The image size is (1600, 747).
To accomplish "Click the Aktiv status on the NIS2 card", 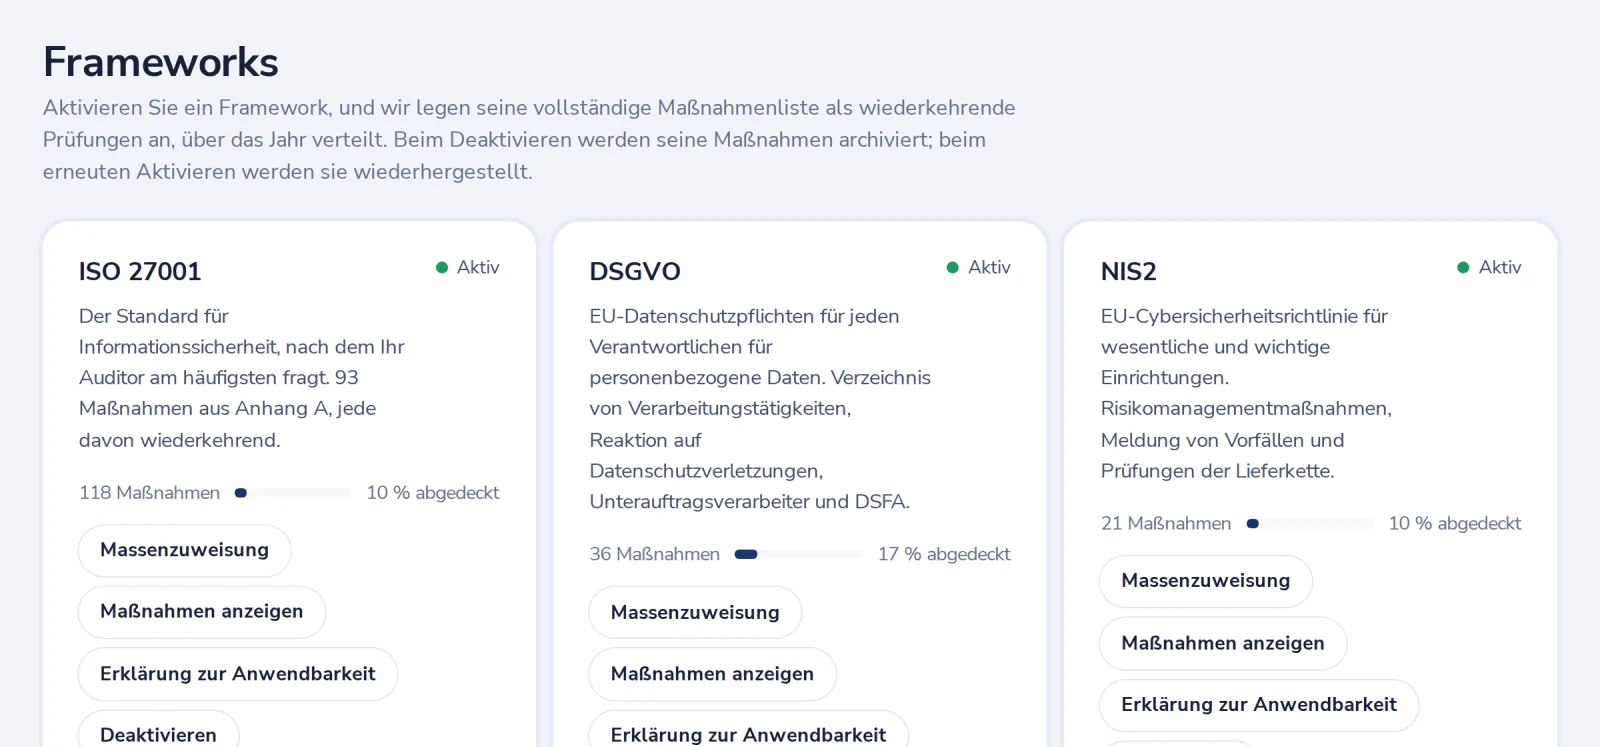I will click(1490, 268).
